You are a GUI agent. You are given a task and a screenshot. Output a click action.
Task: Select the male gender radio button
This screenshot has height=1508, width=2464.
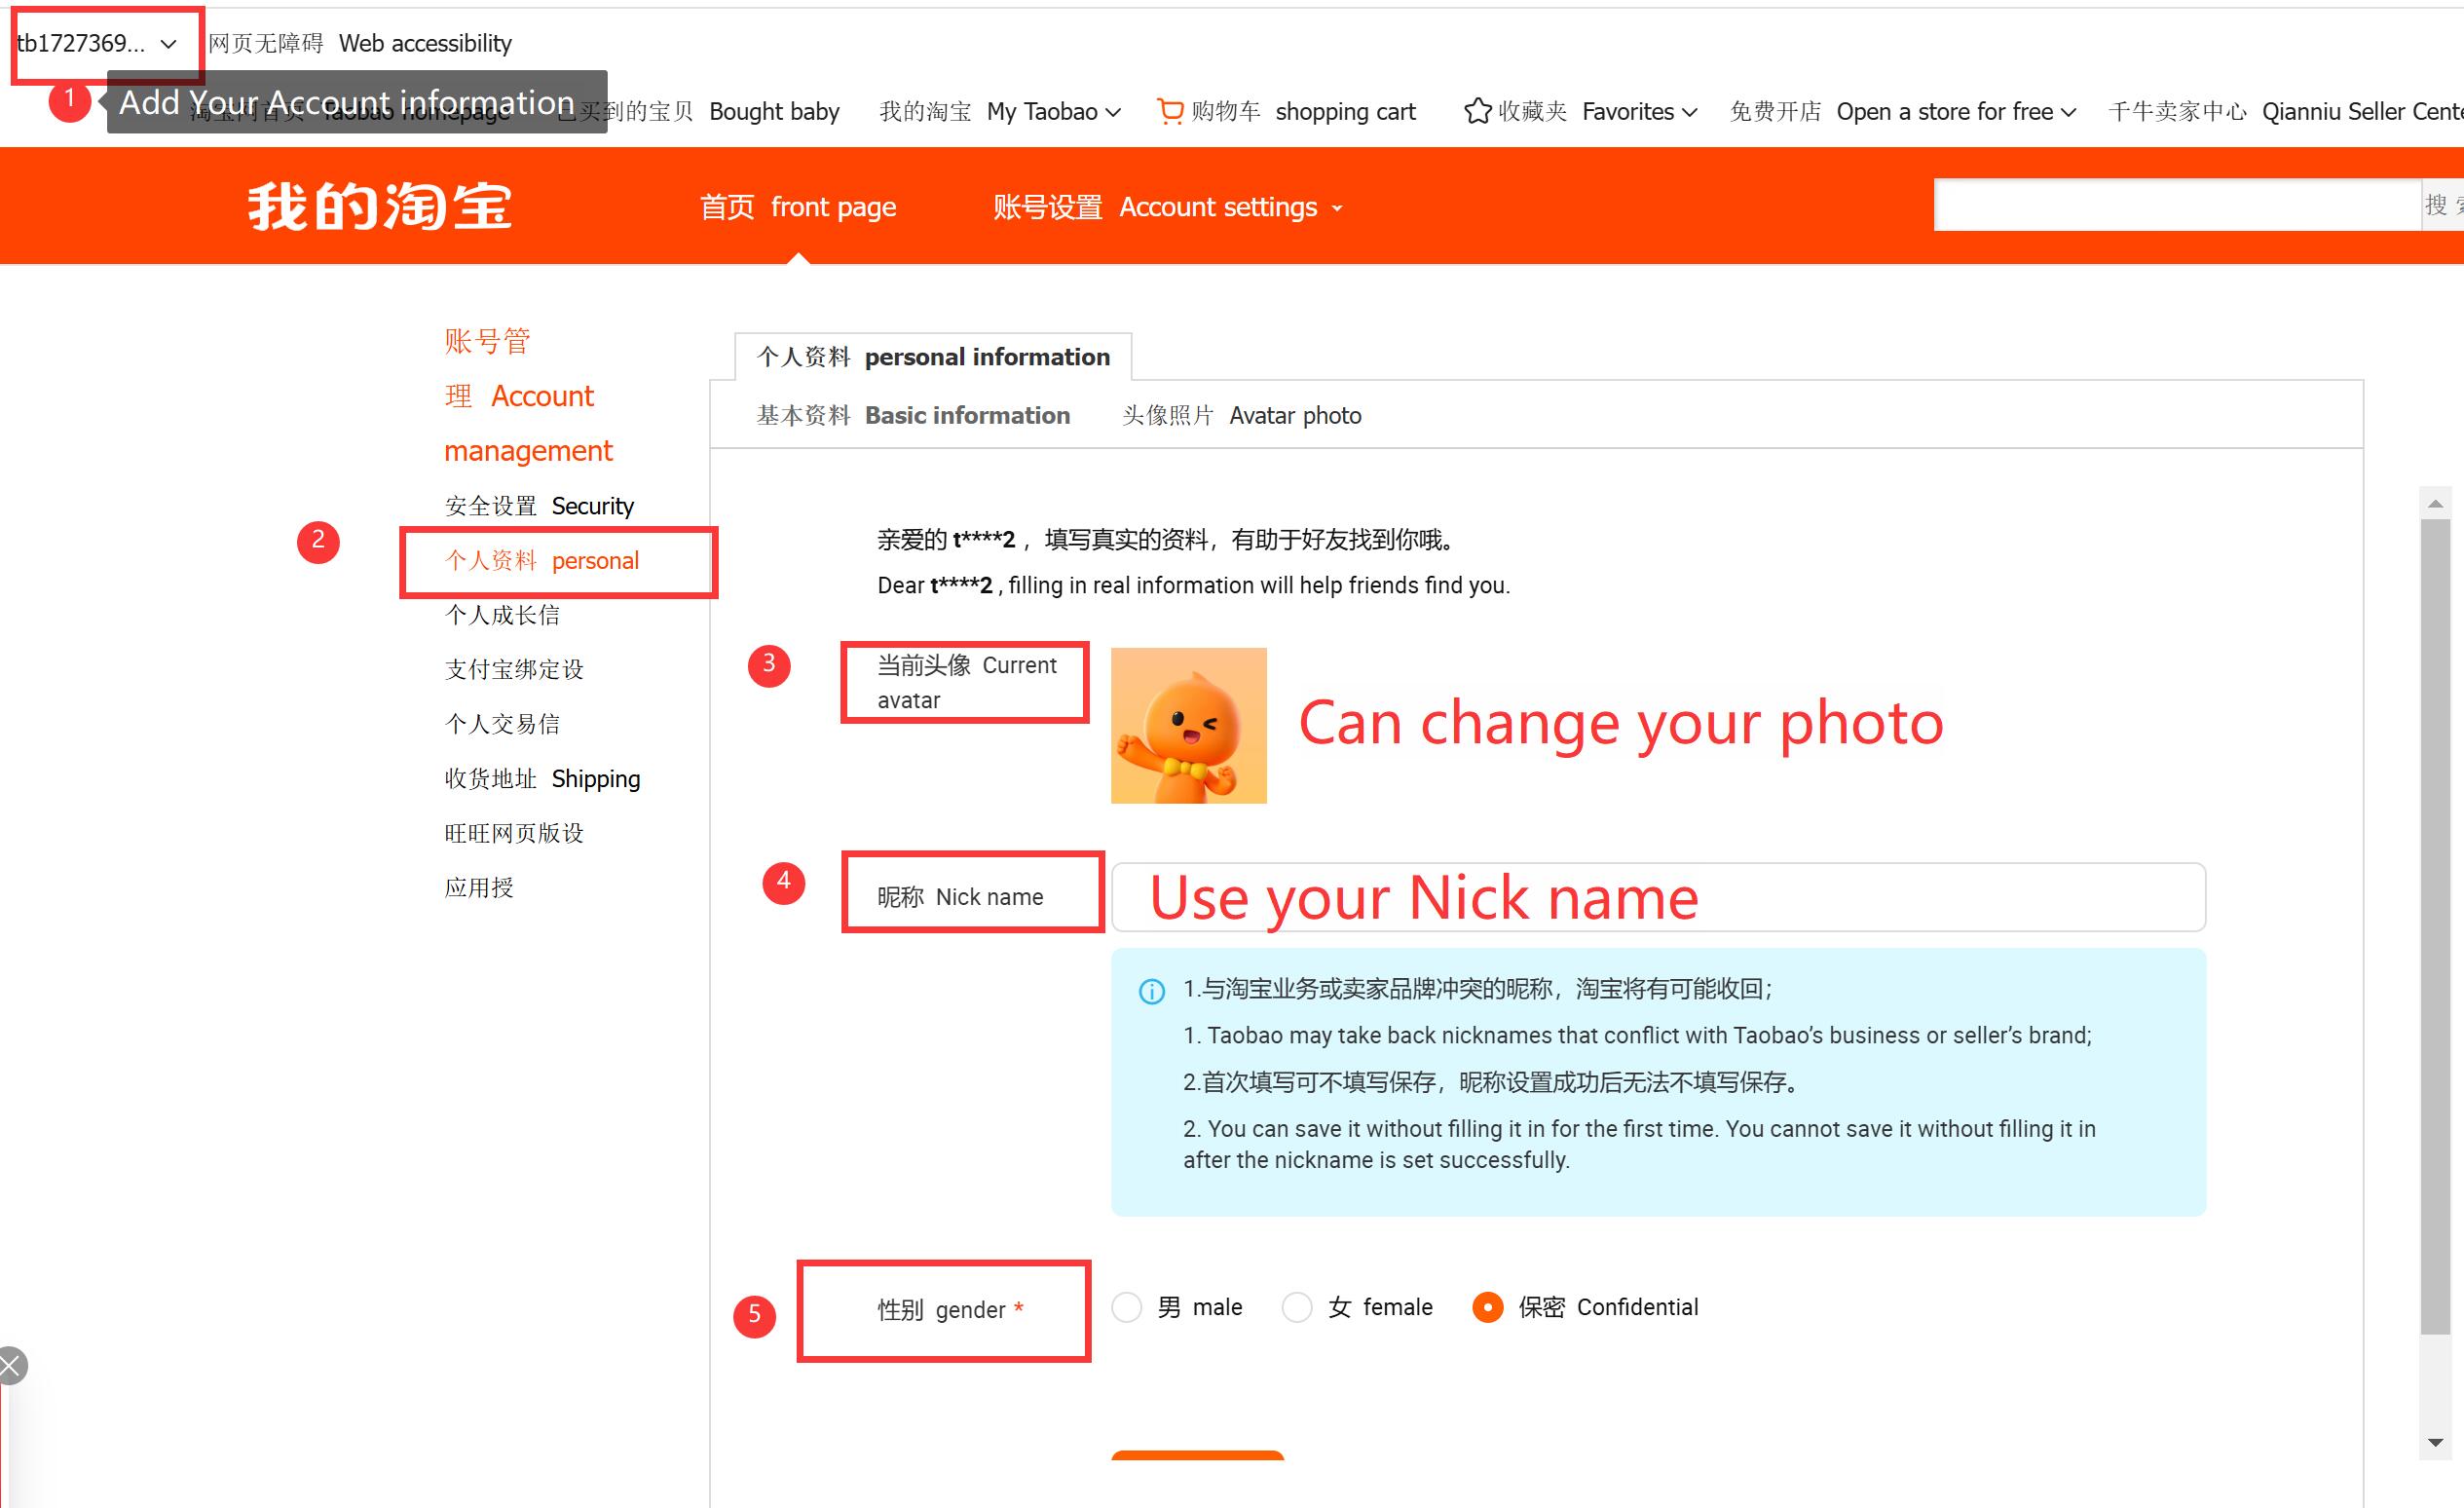tap(1127, 1307)
